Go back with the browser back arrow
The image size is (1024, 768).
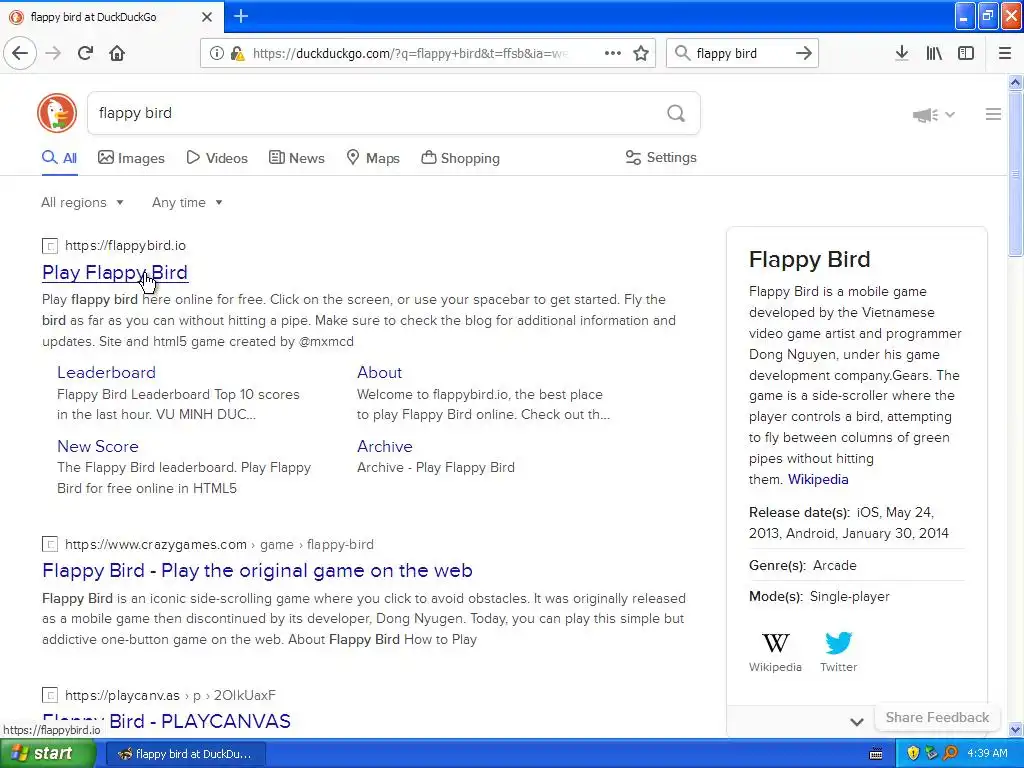coord(20,53)
